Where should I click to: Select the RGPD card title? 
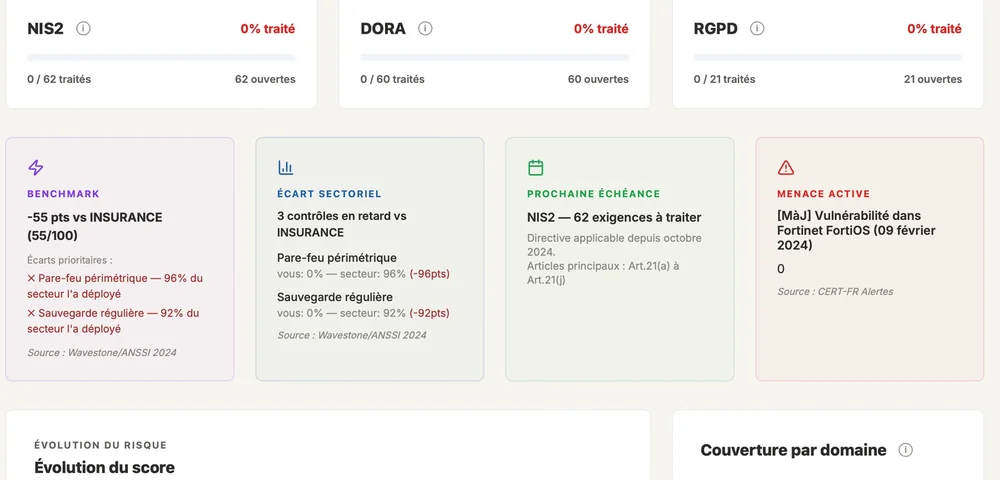point(716,29)
